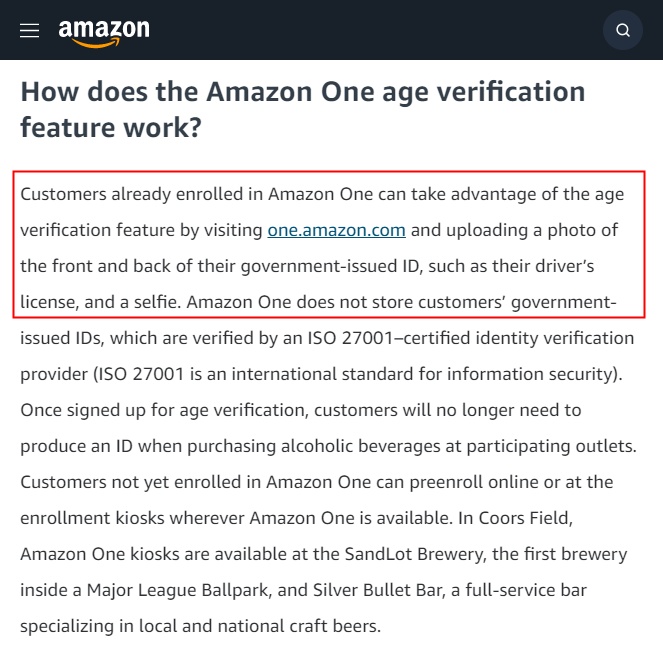Click the Amazon logo
Screen dimensions: 663x648
(x=104, y=33)
